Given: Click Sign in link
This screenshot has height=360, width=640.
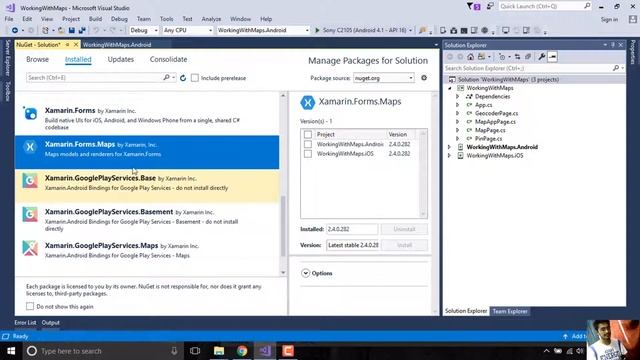Looking at the screenshot, I should [609, 19].
